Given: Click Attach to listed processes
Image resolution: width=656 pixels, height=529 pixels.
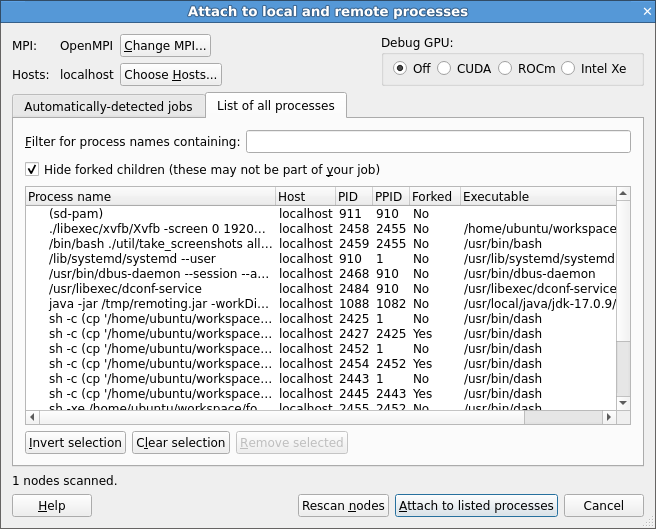Looking at the screenshot, I should tap(476, 506).
